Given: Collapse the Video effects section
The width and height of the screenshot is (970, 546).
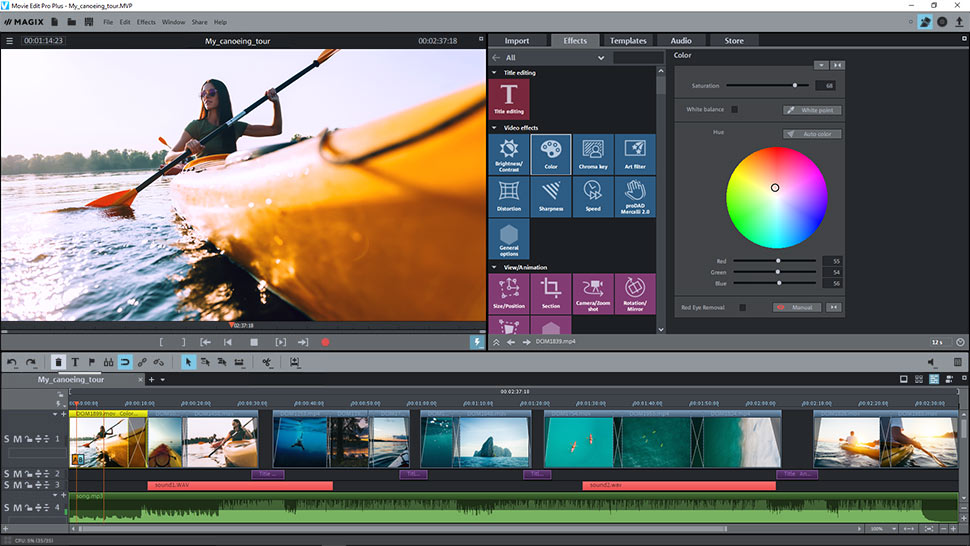Looking at the screenshot, I should click(x=494, y=128).
